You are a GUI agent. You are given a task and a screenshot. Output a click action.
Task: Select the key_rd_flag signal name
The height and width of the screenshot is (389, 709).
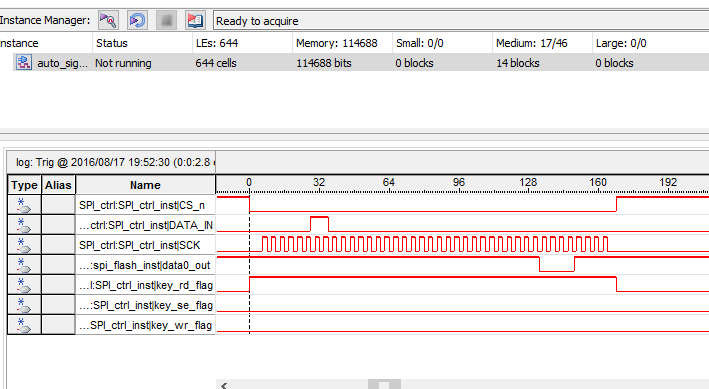click(145, 285)
